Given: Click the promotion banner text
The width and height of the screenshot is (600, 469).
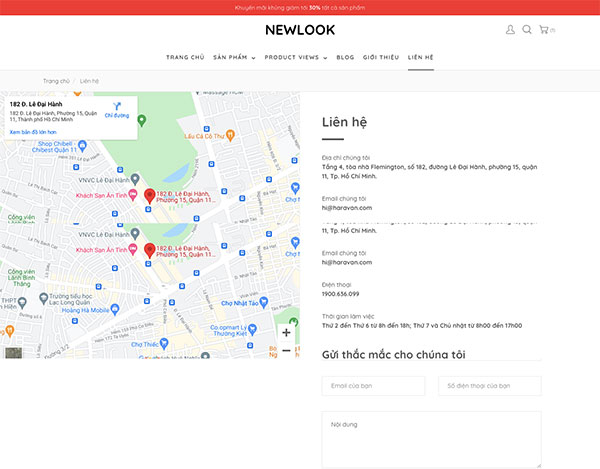Looking at the screenshot, I should [x=300, y=7].
